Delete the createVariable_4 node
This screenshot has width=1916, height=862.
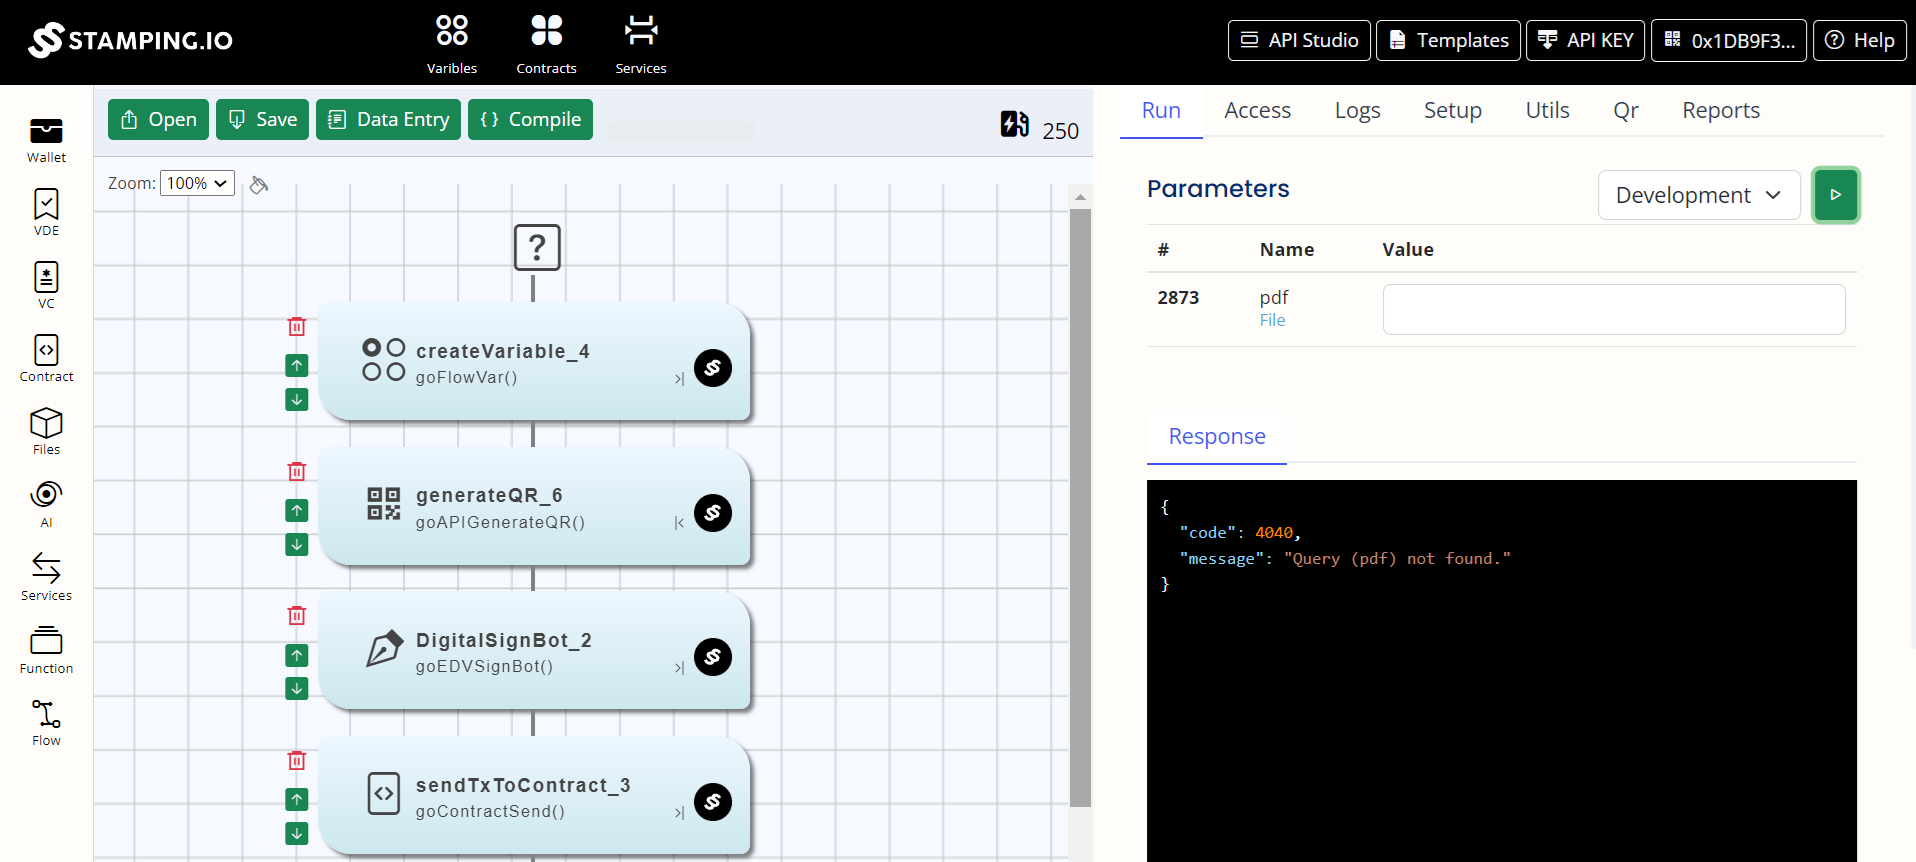tap(297, 327)
